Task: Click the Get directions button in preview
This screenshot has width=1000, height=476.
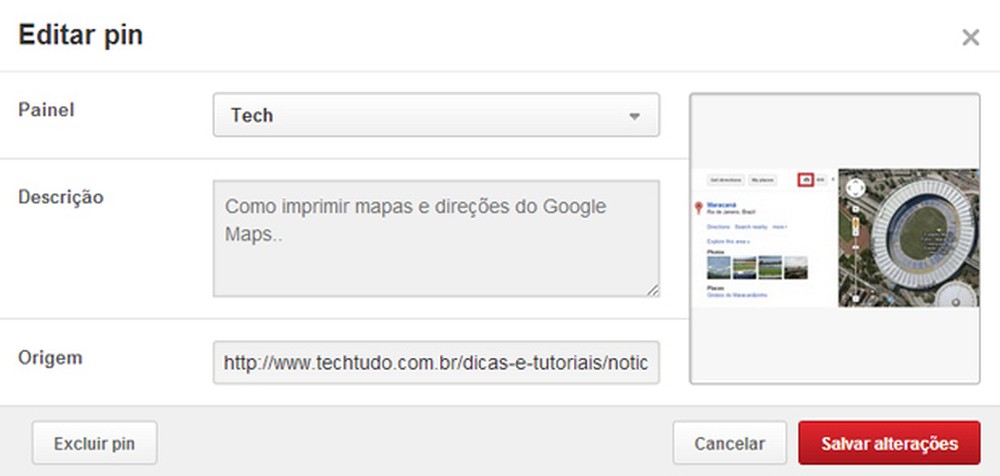Action: point(724,180)
